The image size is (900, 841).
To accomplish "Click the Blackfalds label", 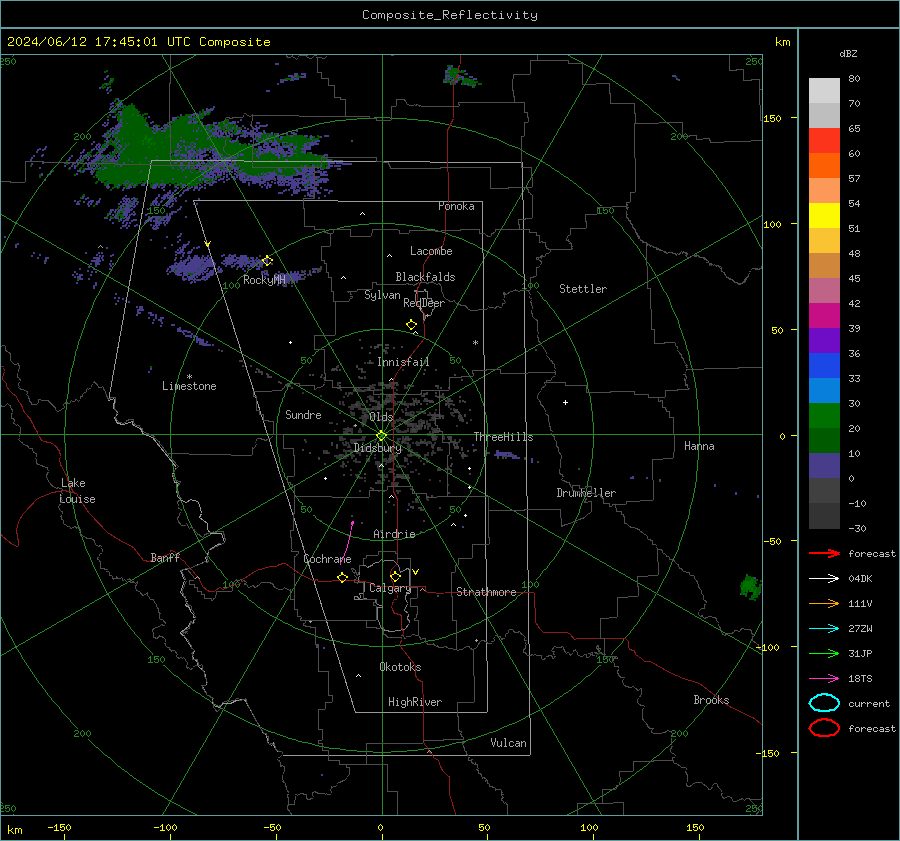I will tap(425, 277).
